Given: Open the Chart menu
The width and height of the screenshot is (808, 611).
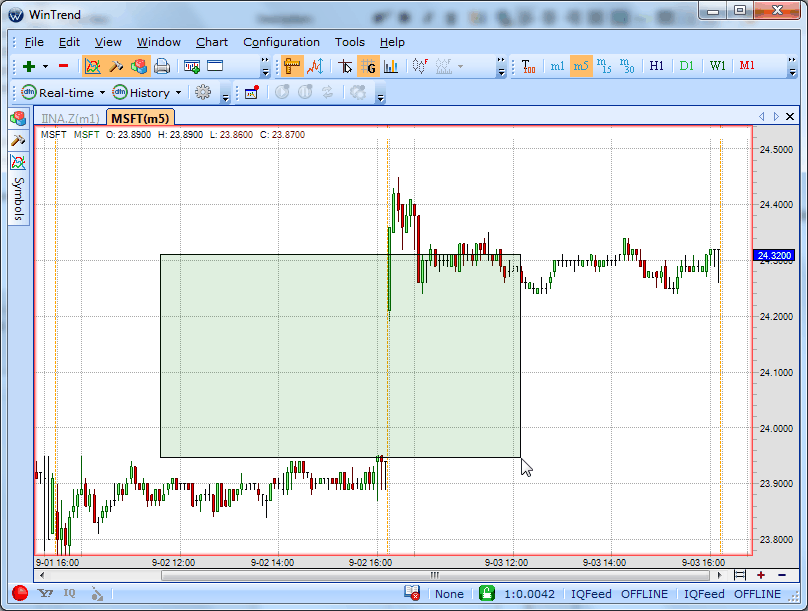Looking at the screenshot, I should 212,42.
